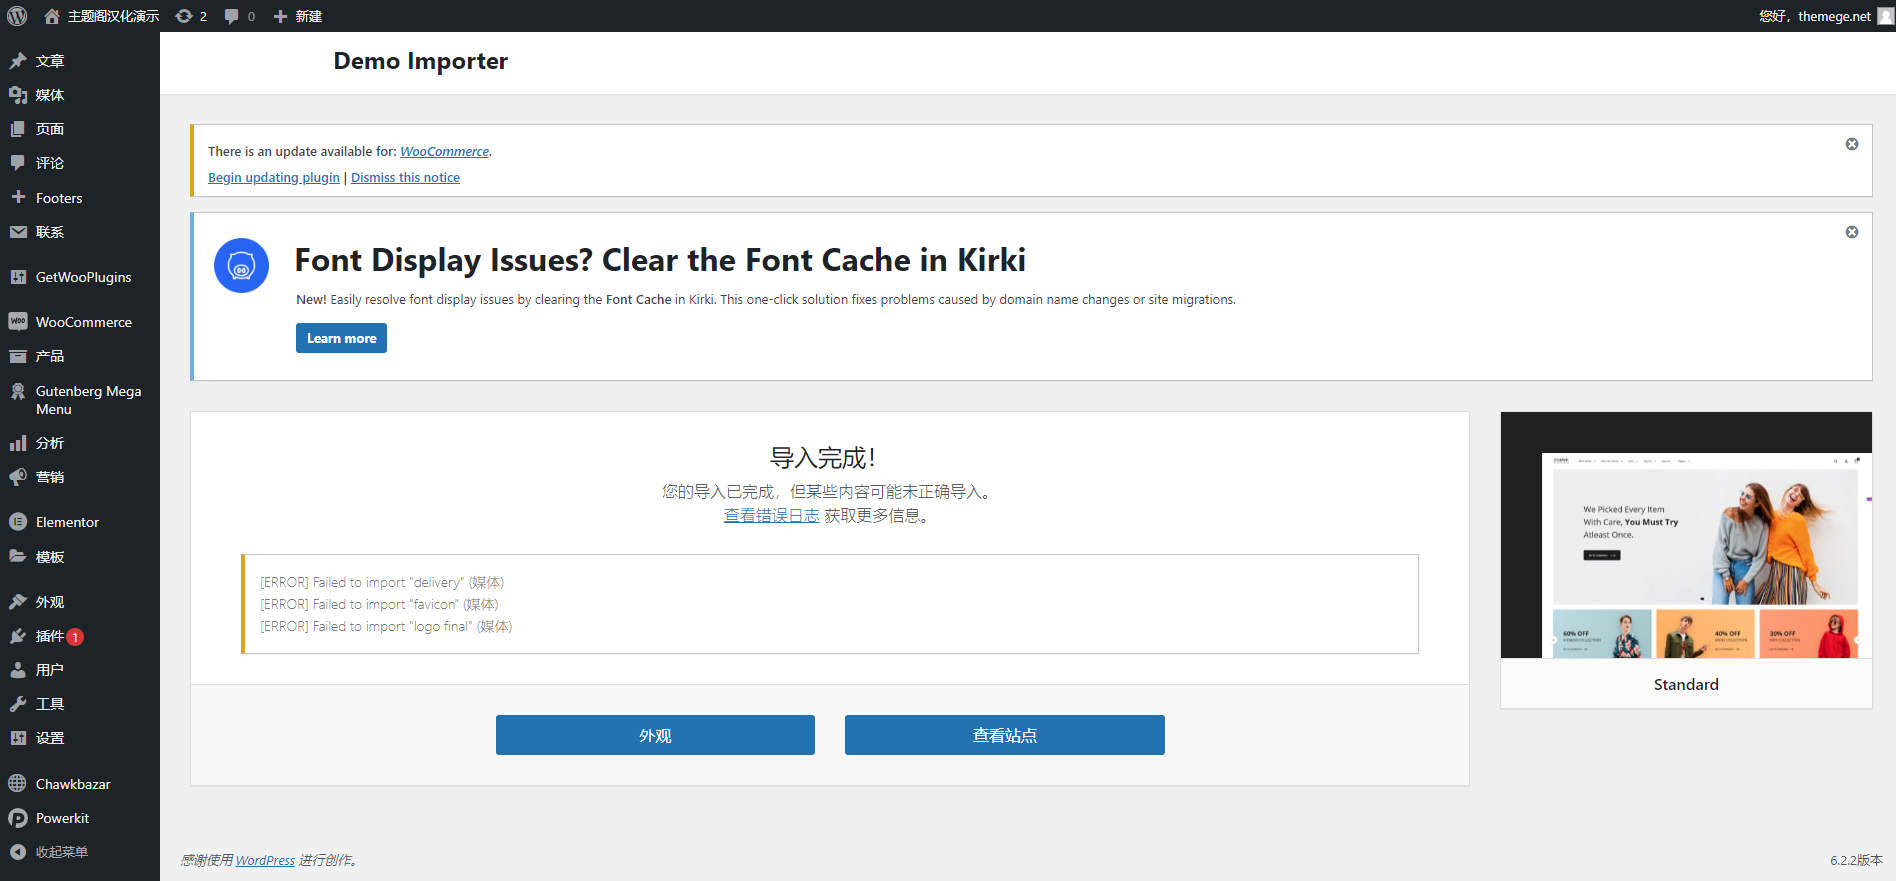This screenshot has width=1896, height=881.
Task: Click the 分析 bar chart icon
Action: point(18,443)
